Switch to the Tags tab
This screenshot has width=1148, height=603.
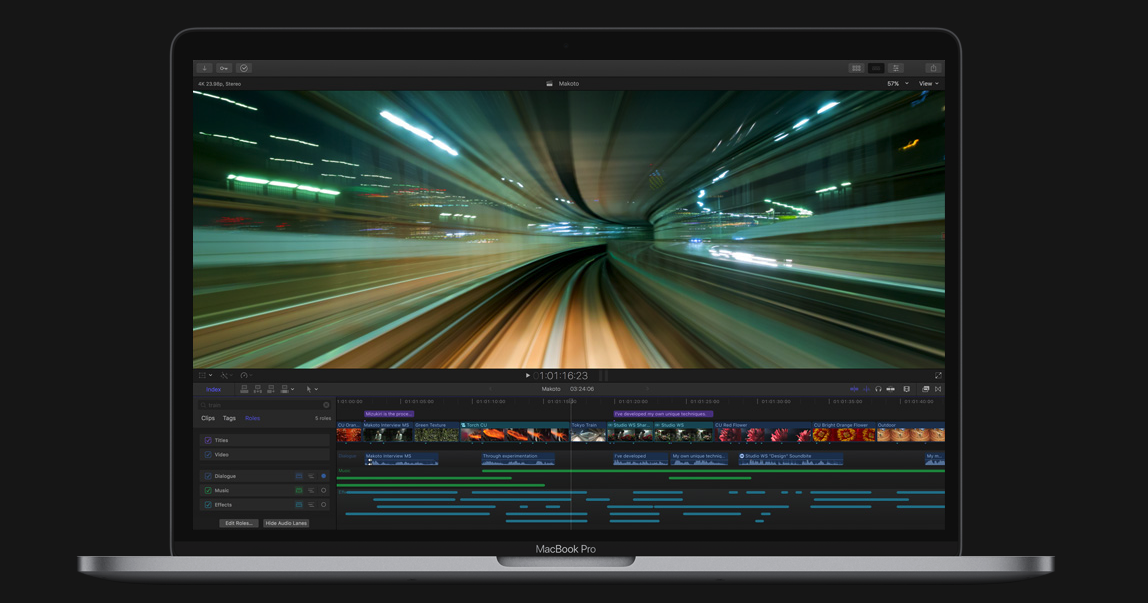click(x=229, y=418)
